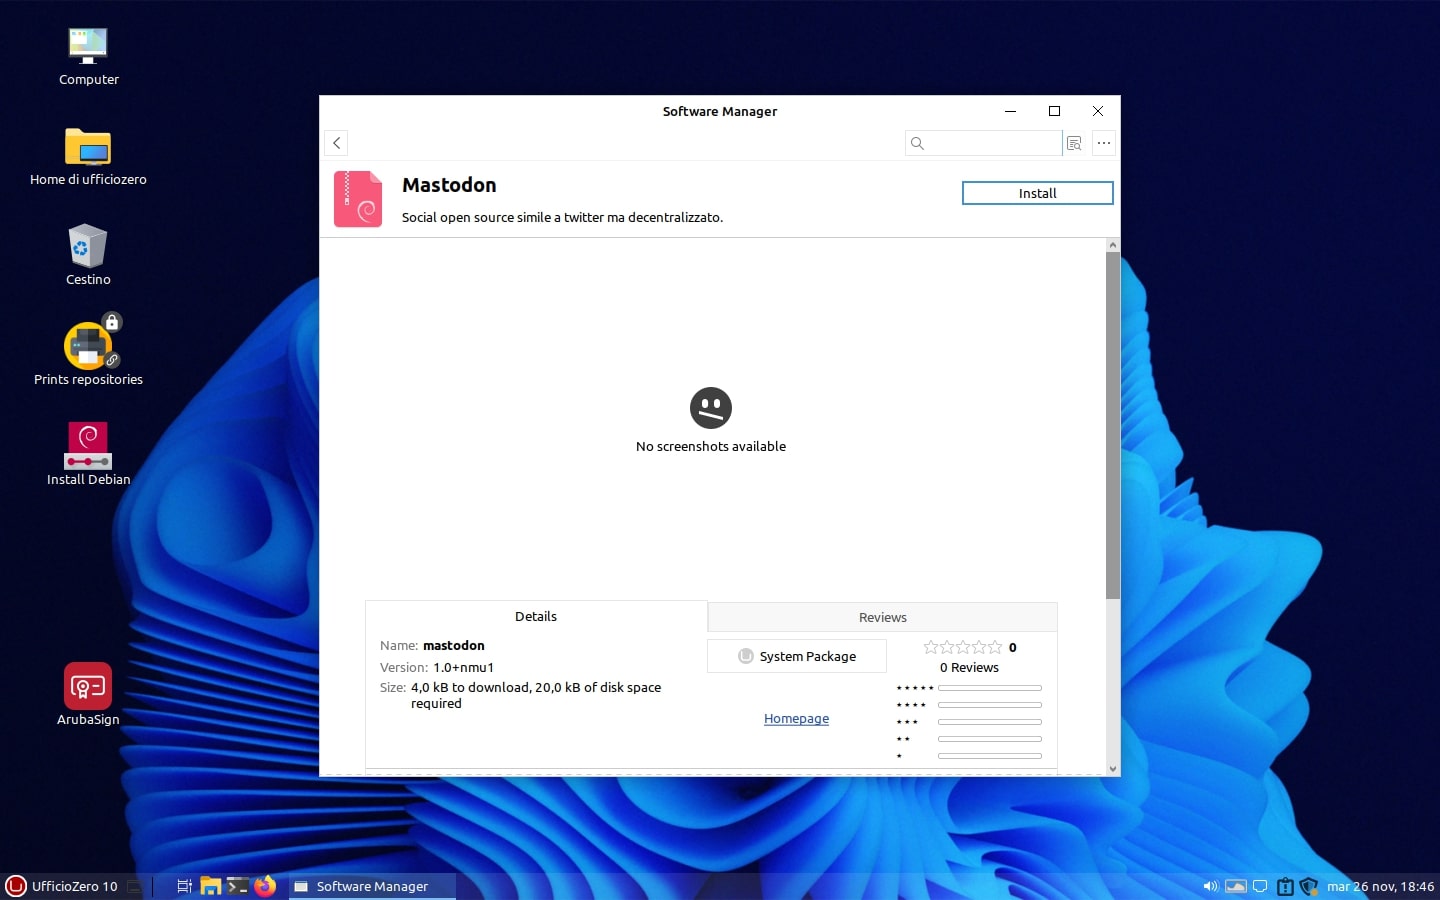The height and width of the screenshot is (900, 1440).
Task: Switch to the Reviews tab
Action: (x=882, y=617)
